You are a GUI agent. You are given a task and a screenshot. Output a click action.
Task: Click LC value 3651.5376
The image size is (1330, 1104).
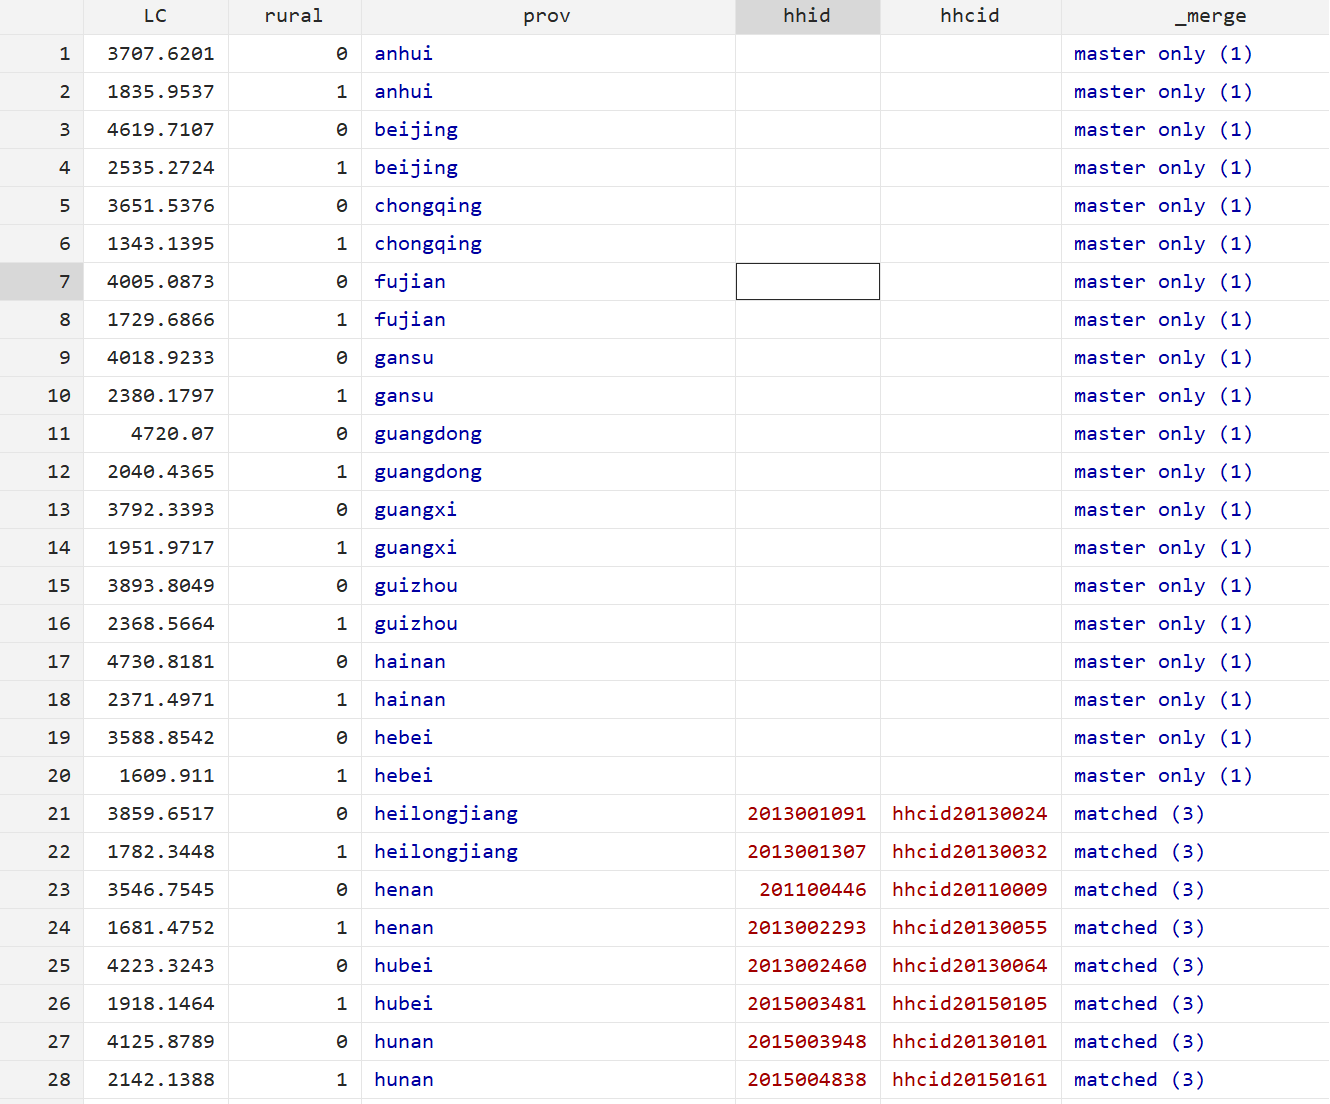click(x=161, y=206)
